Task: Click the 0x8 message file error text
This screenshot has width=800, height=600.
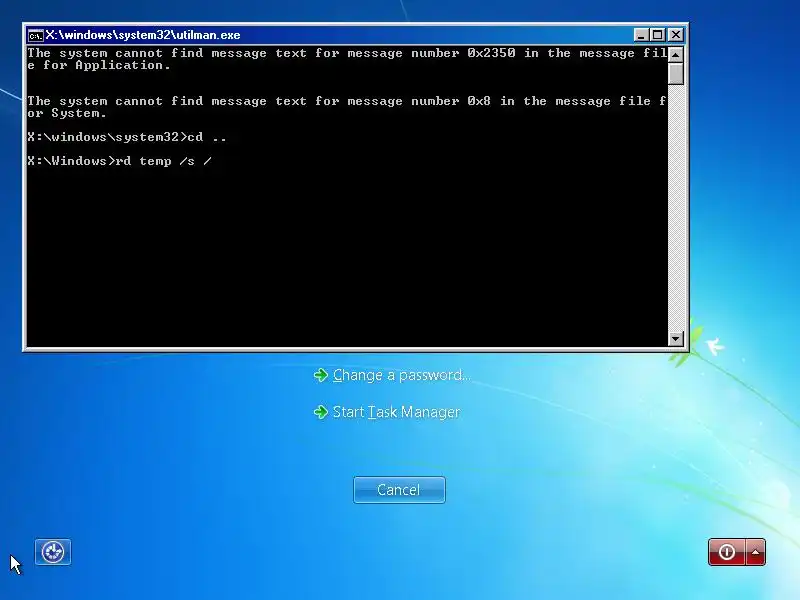Action: pos(347,107)
